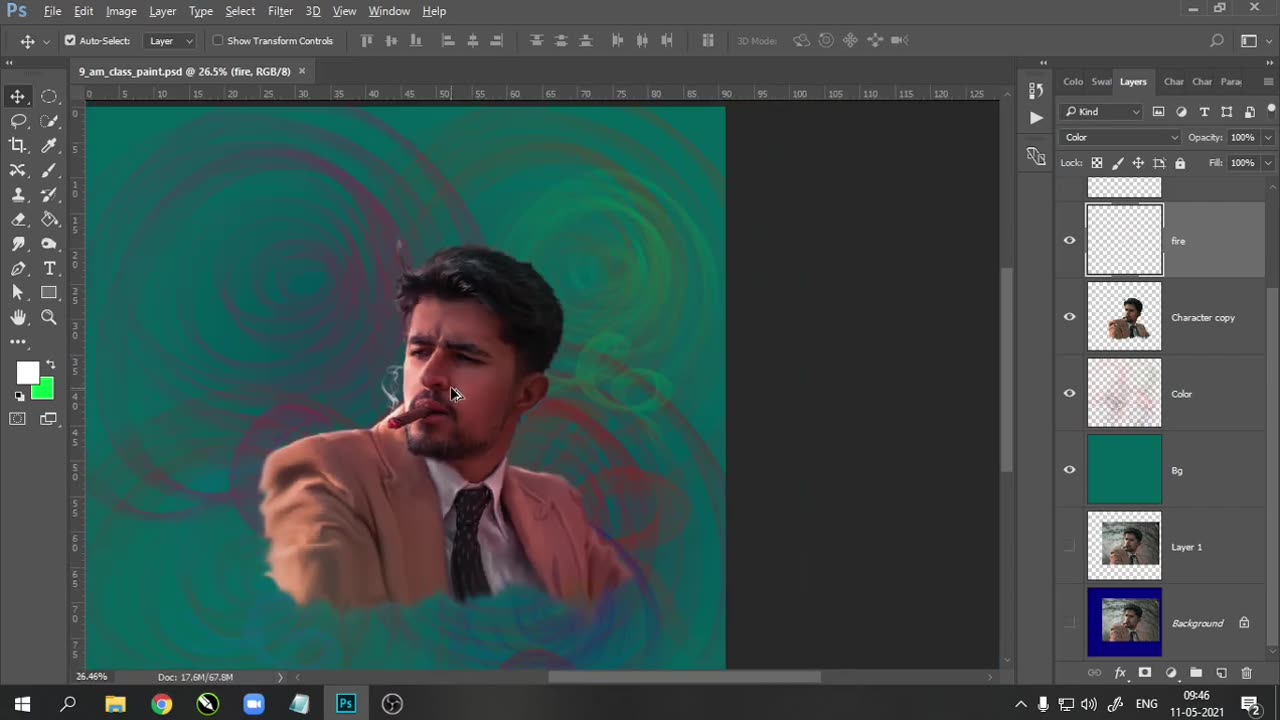Open Google Chrome from the taskbar
This screenshot has height=720, width=1280.
pos(161,704)
